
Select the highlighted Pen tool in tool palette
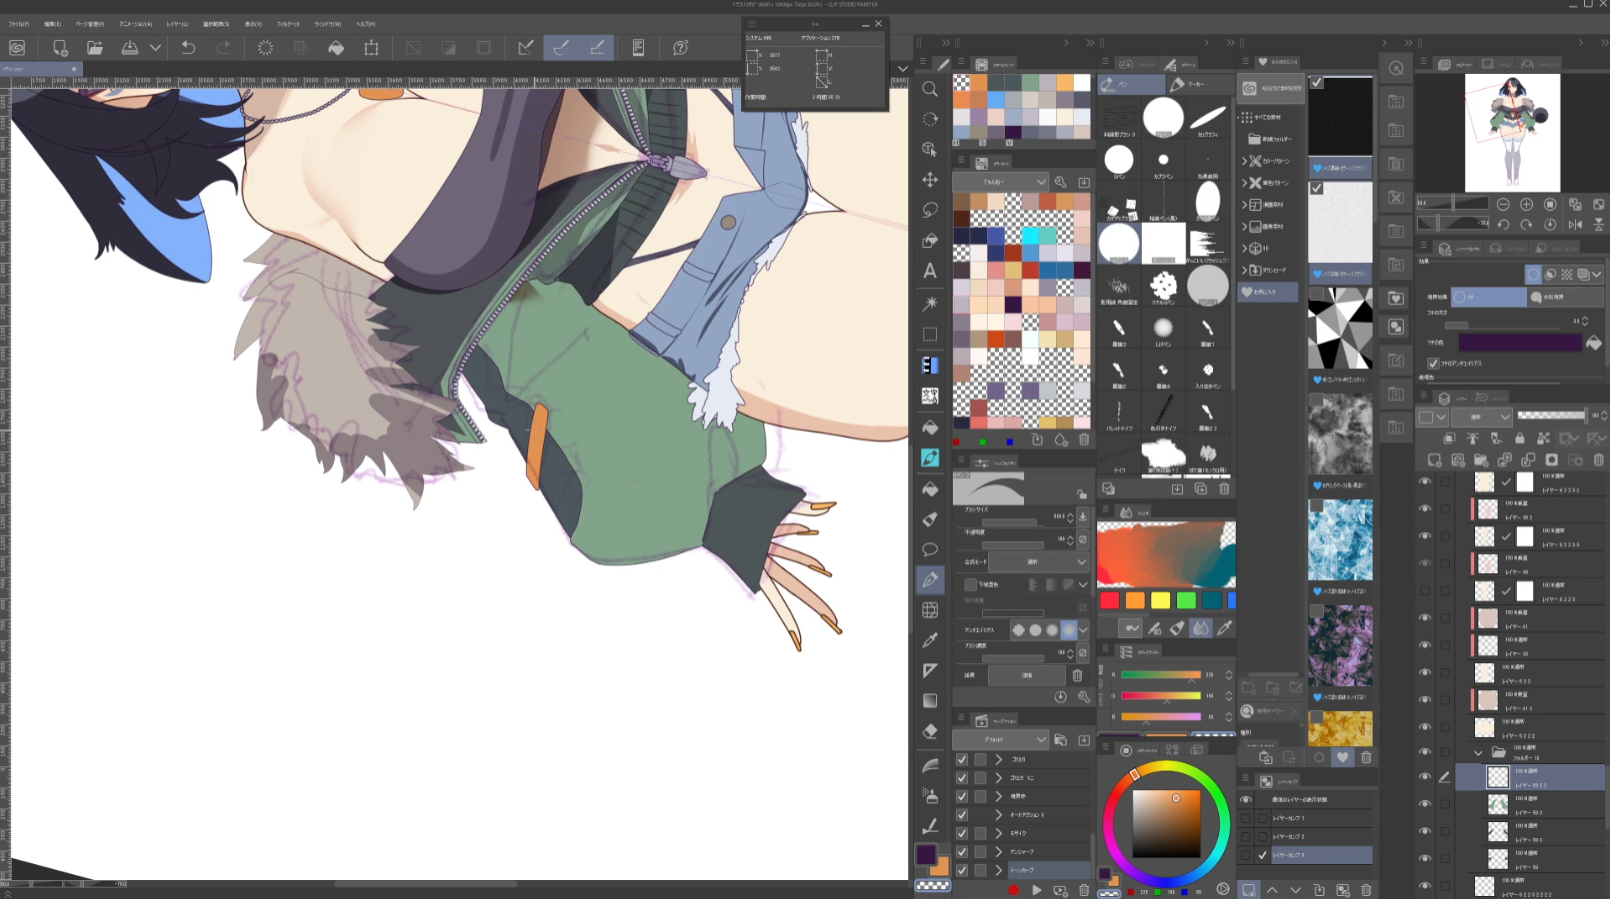pyautogui.click(x=930, y=579)
